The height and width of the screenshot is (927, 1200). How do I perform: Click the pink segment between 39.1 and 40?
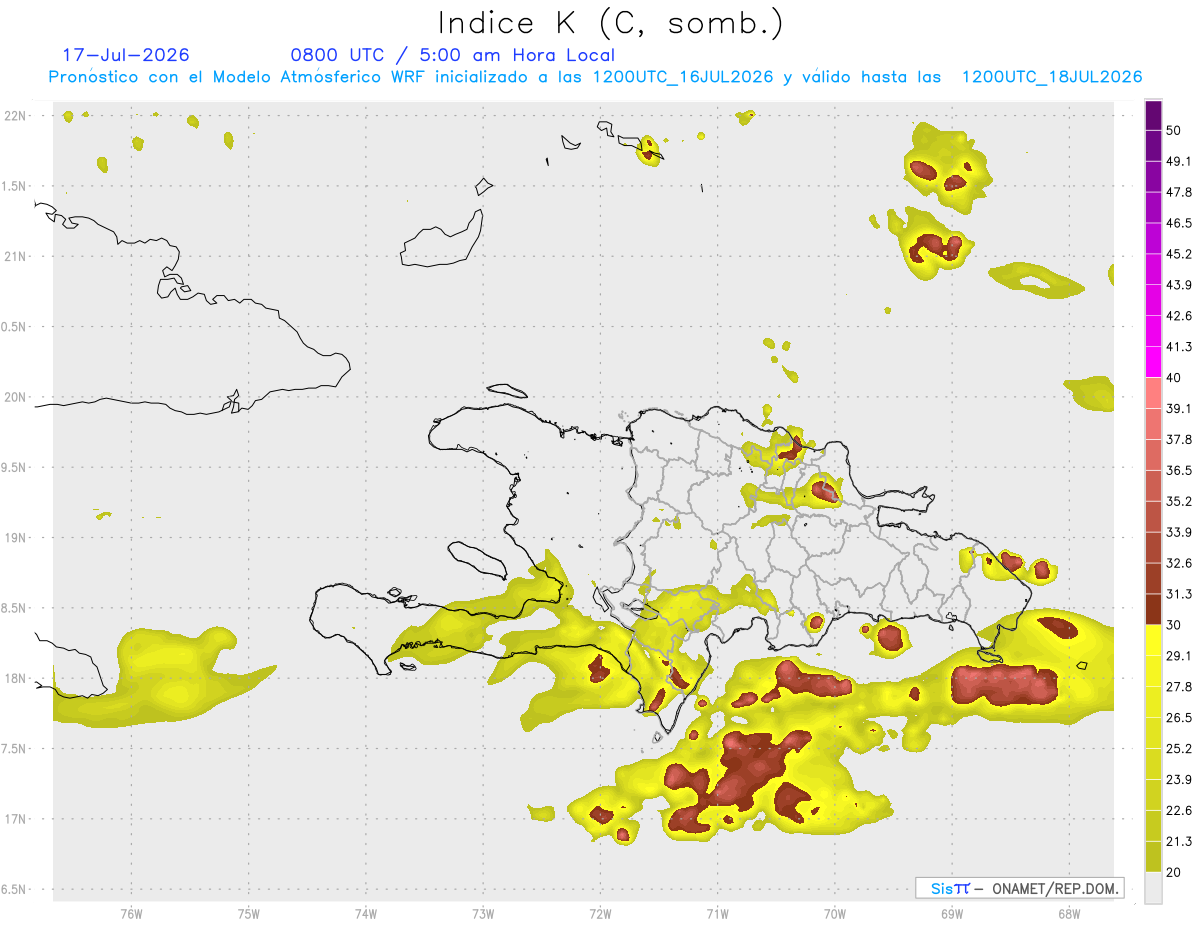pyautogui.click(x=1153, y=393)
